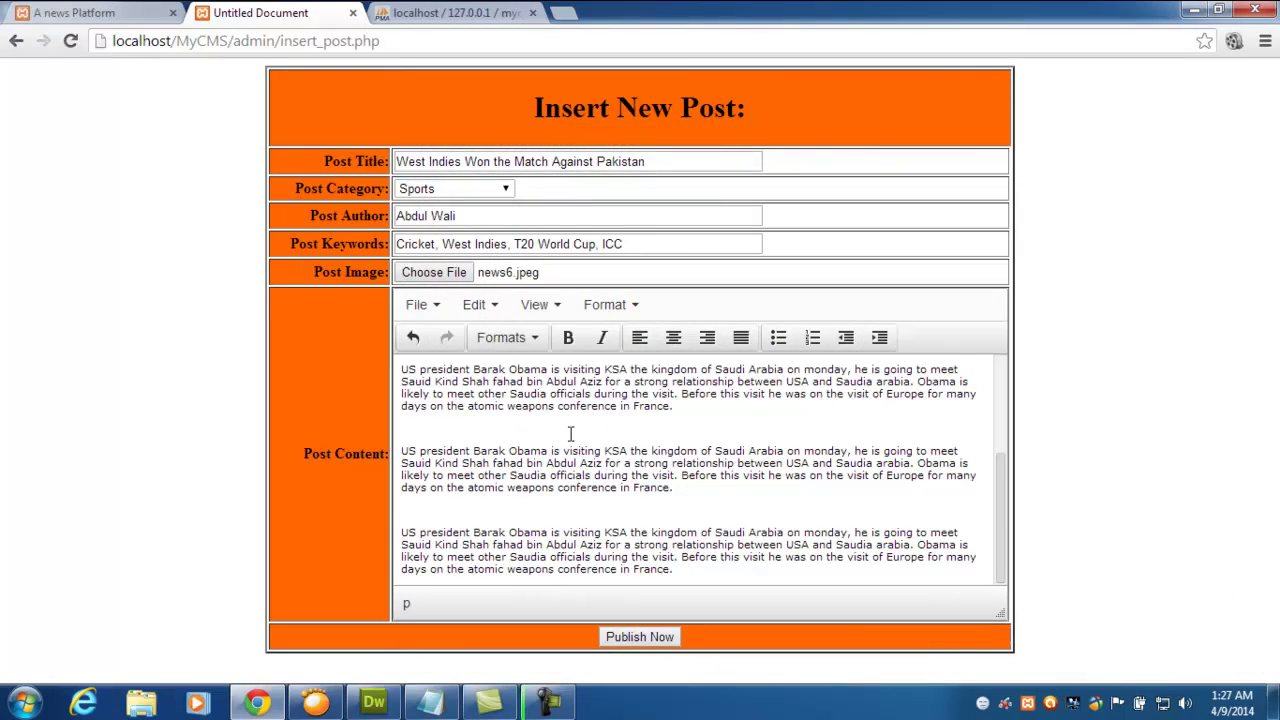The image size is (1280, 720).
Task: Reload the current page
Action: 70,41
